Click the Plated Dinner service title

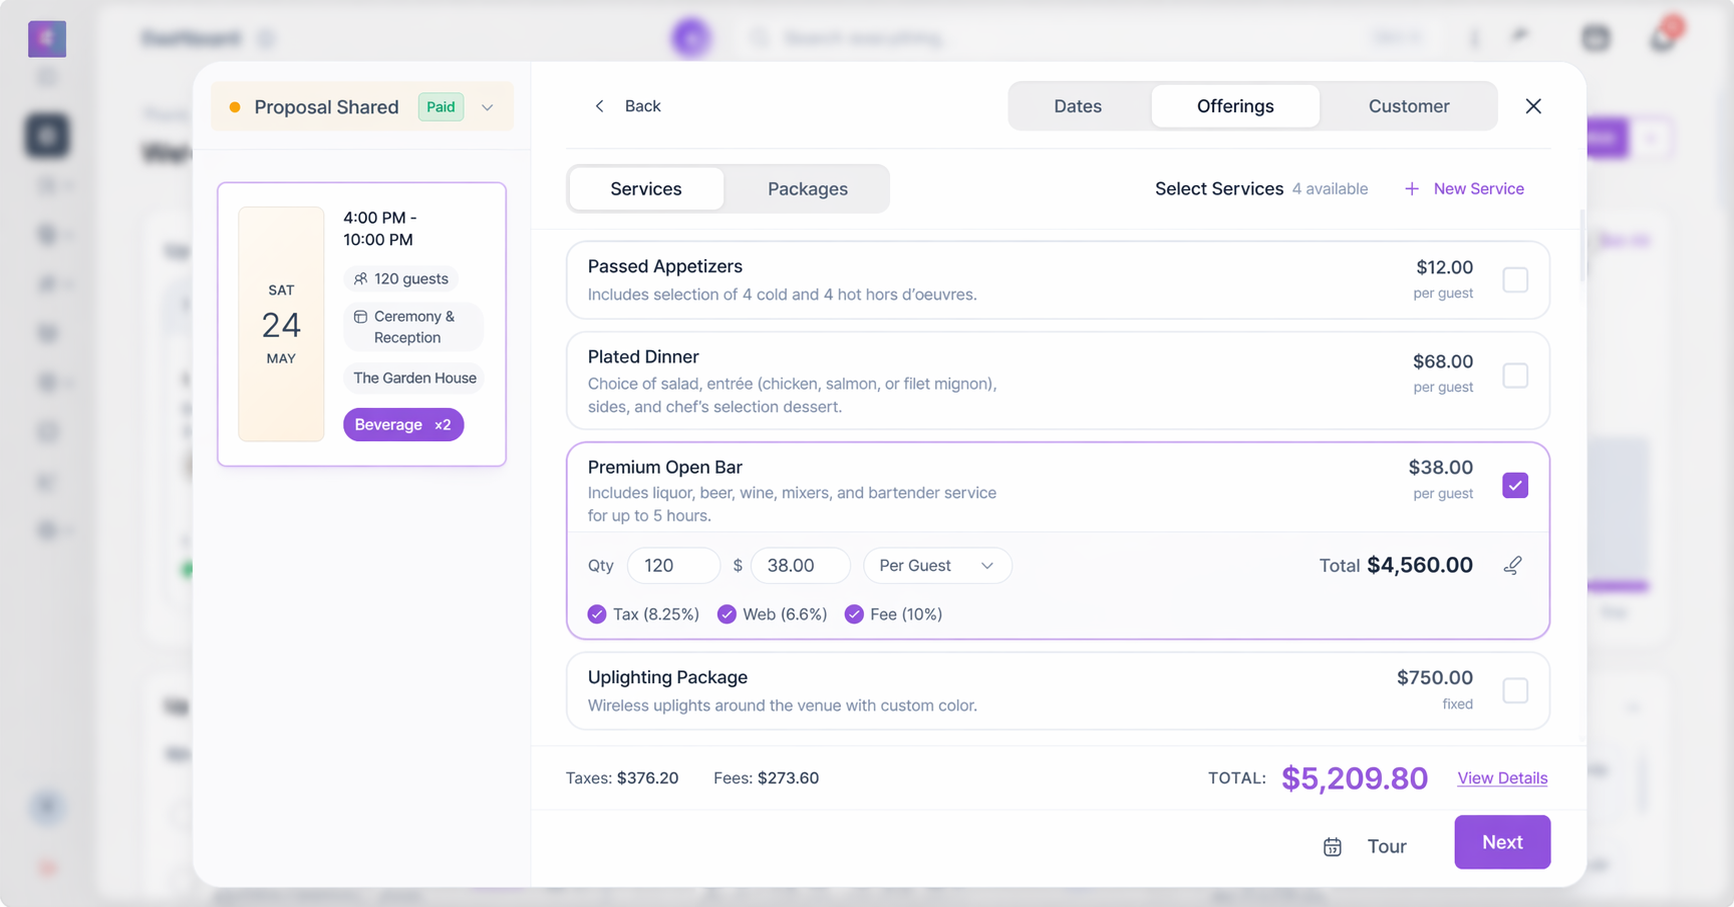click(643, 357)
